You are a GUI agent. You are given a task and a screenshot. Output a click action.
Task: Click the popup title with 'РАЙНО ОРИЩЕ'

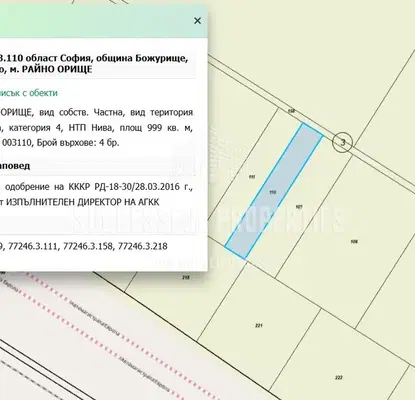click(x=92, y=64)
